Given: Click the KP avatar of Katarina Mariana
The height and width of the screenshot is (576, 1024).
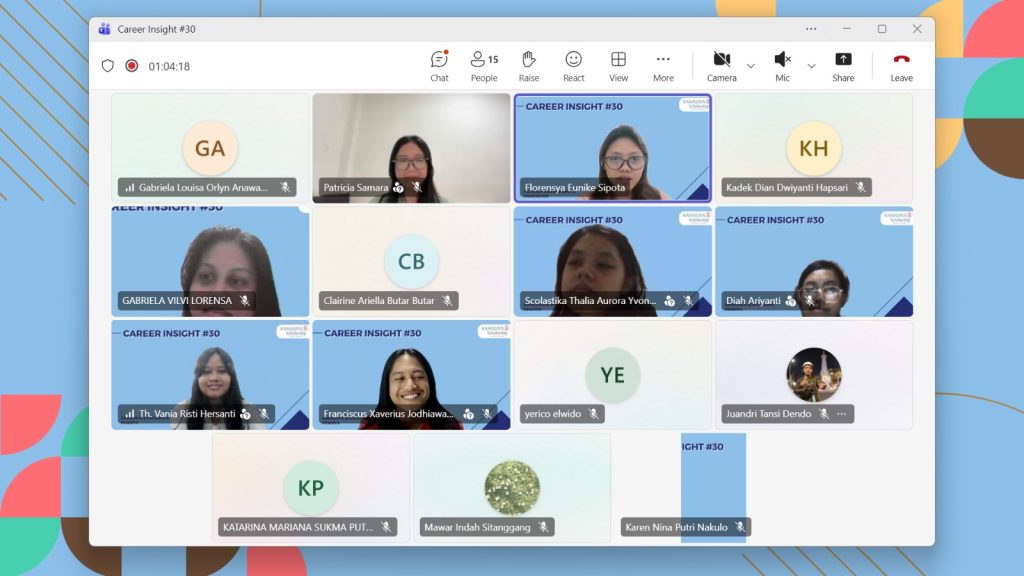Looking at the screenshot, I should [311, 488].
